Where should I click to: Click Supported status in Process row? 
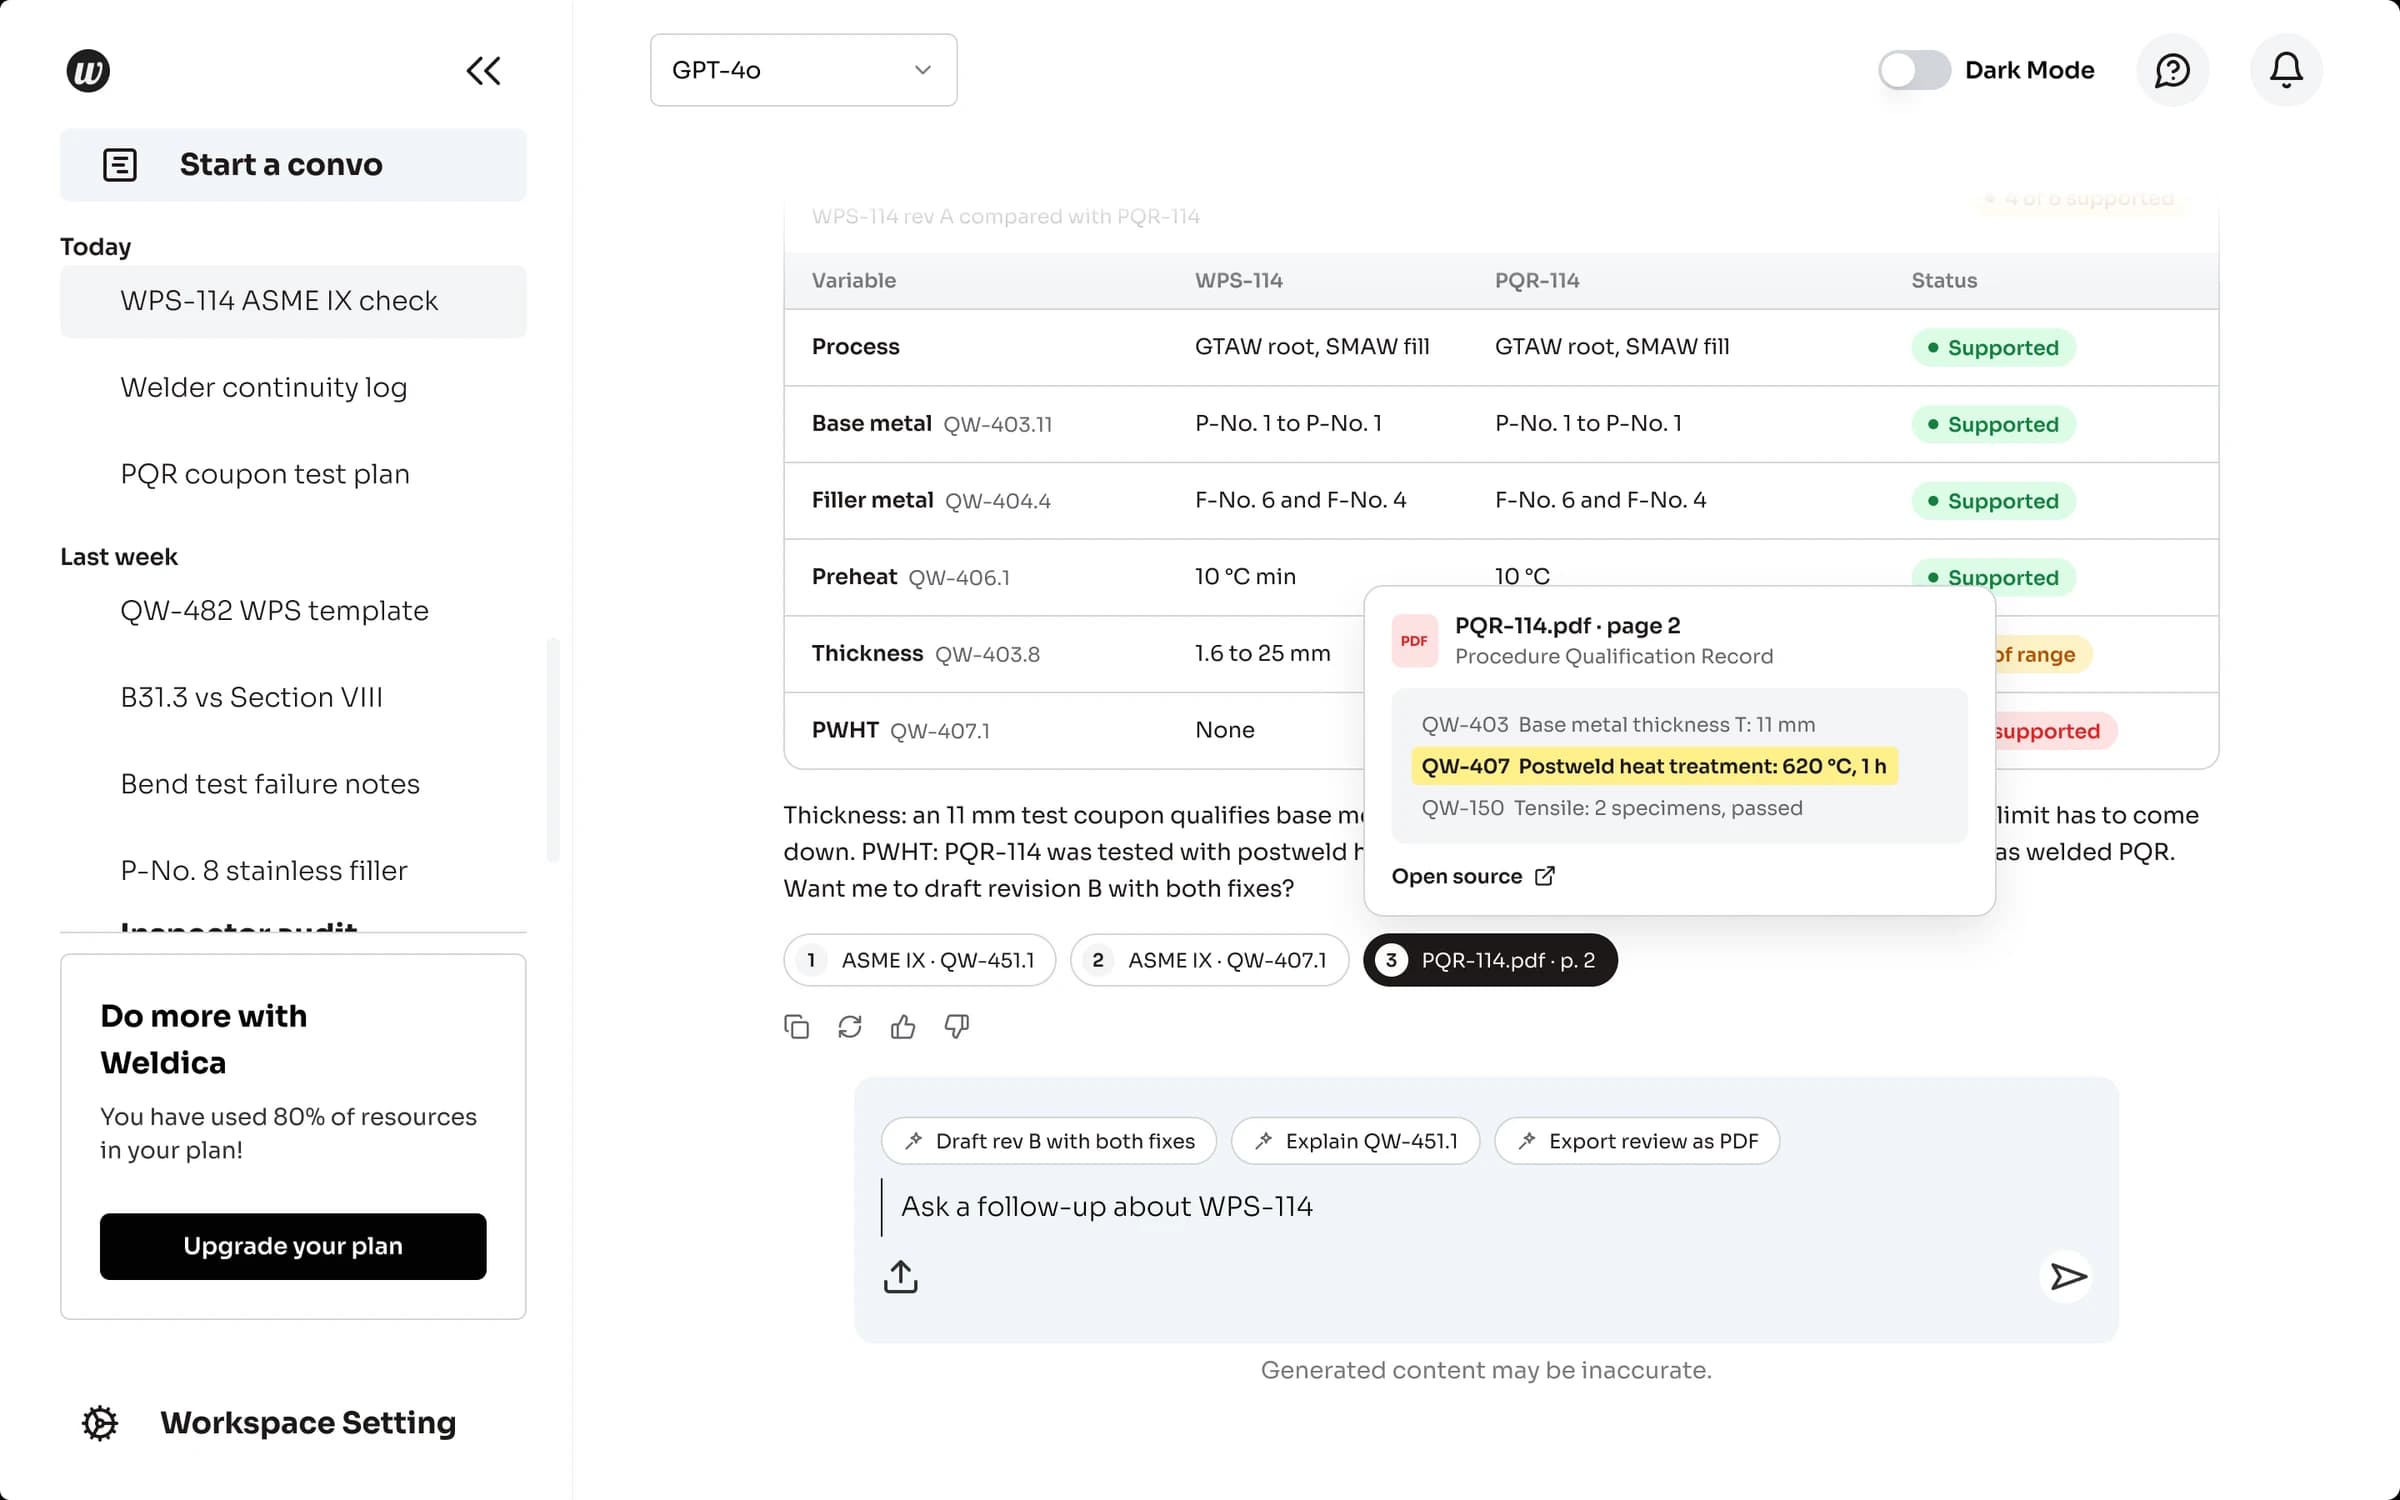(x=1993, y=347)
